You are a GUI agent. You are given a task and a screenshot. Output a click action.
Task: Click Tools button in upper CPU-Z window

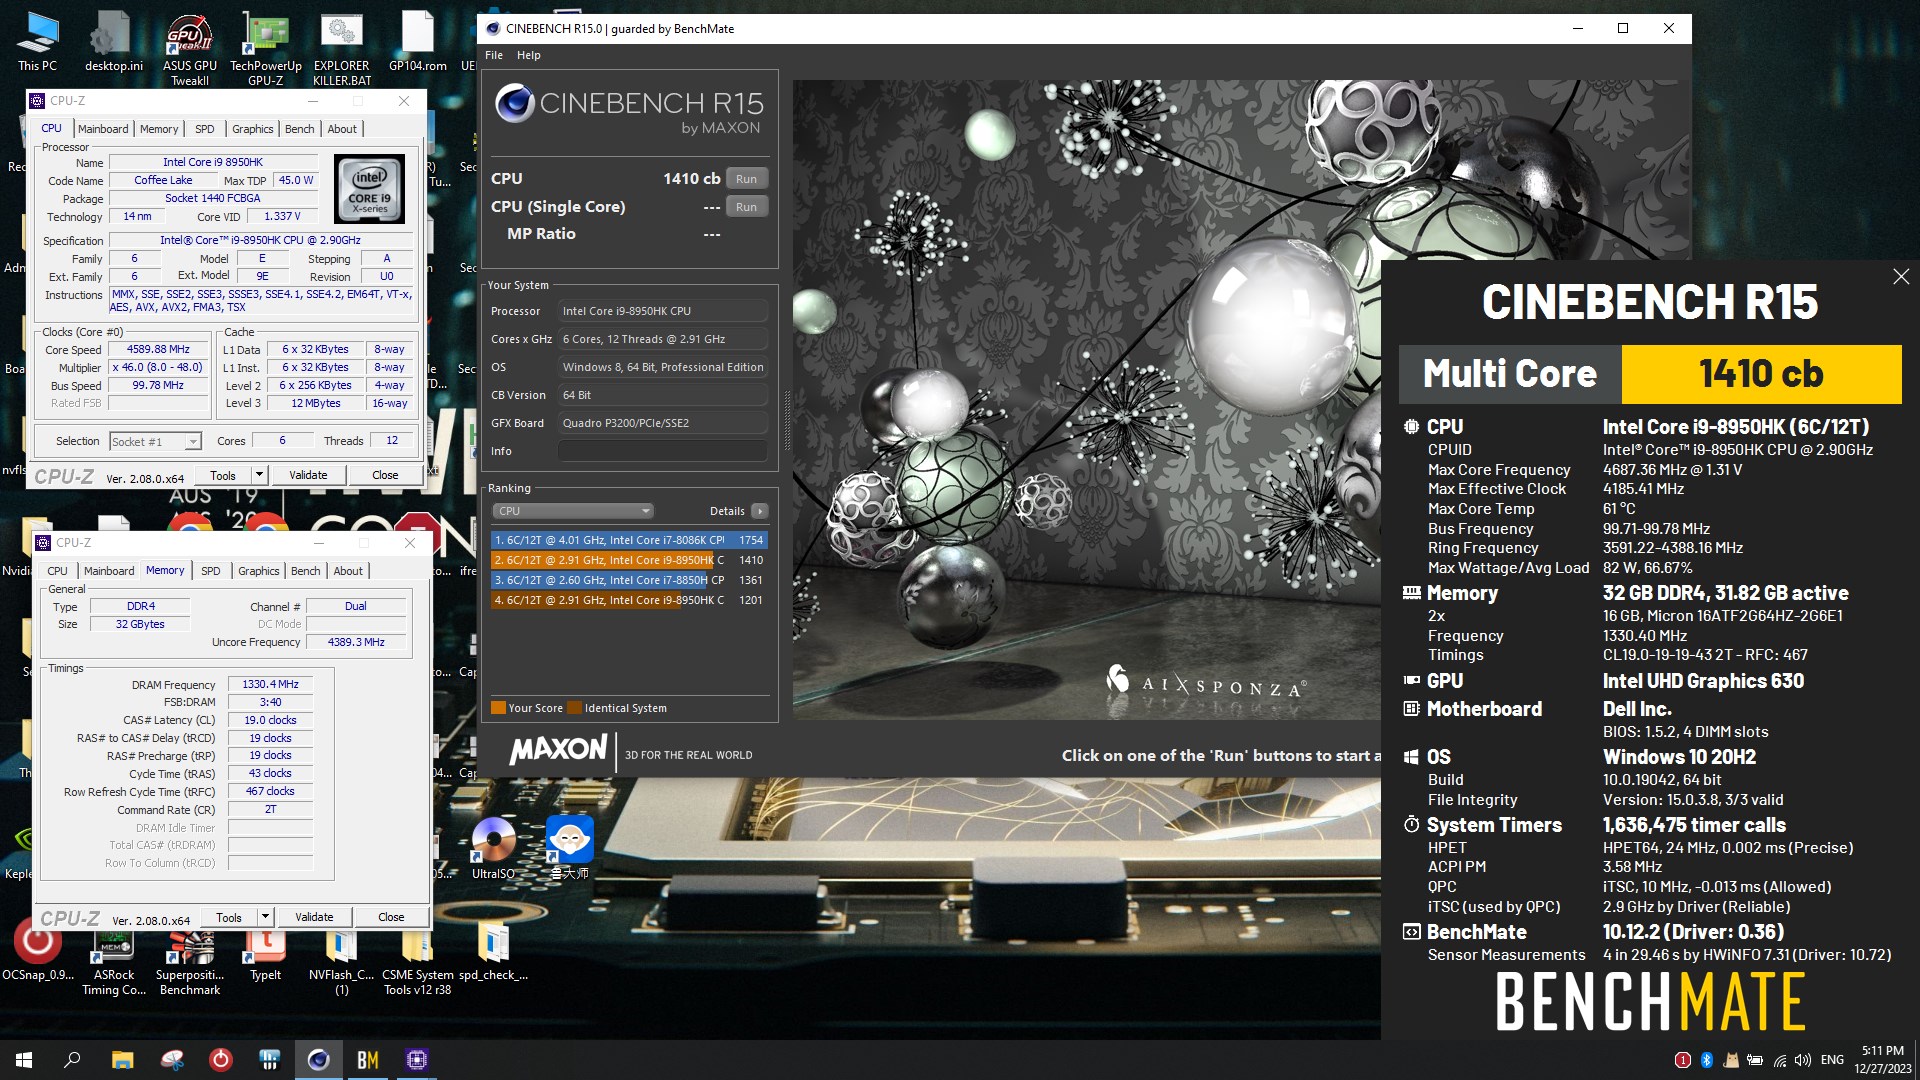pos(223,475)
